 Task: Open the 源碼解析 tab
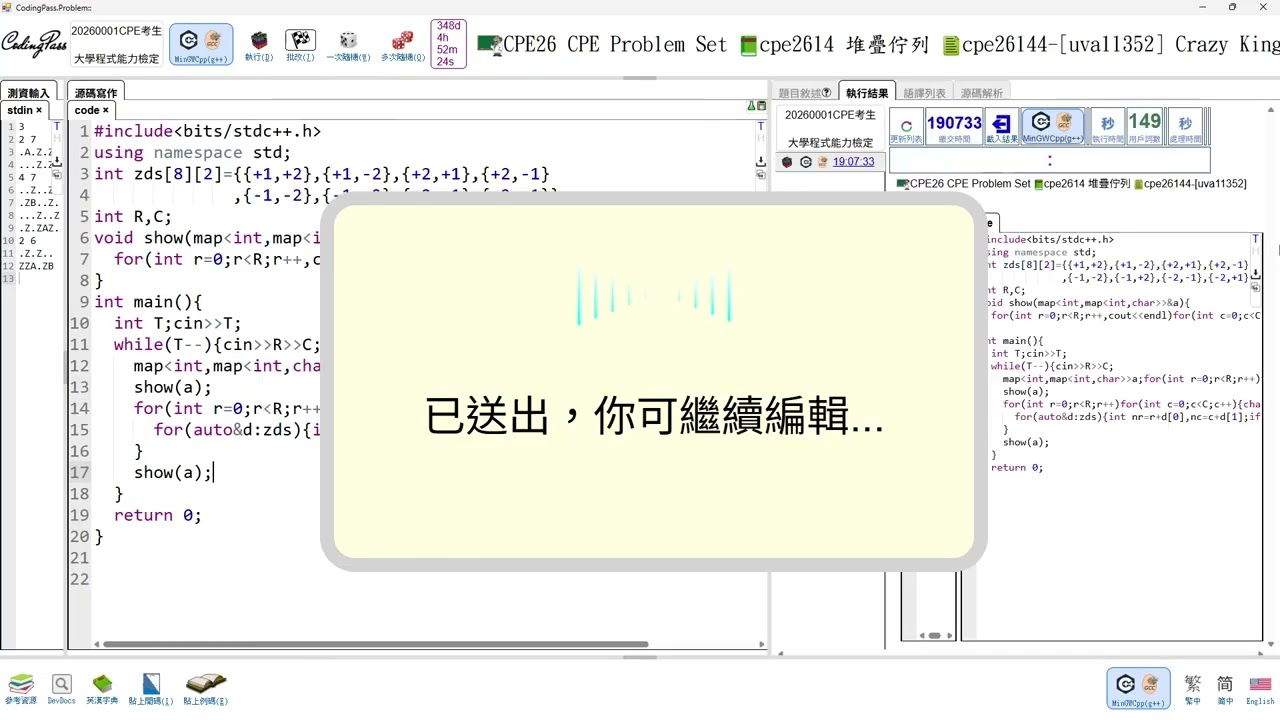pos(981,93)
